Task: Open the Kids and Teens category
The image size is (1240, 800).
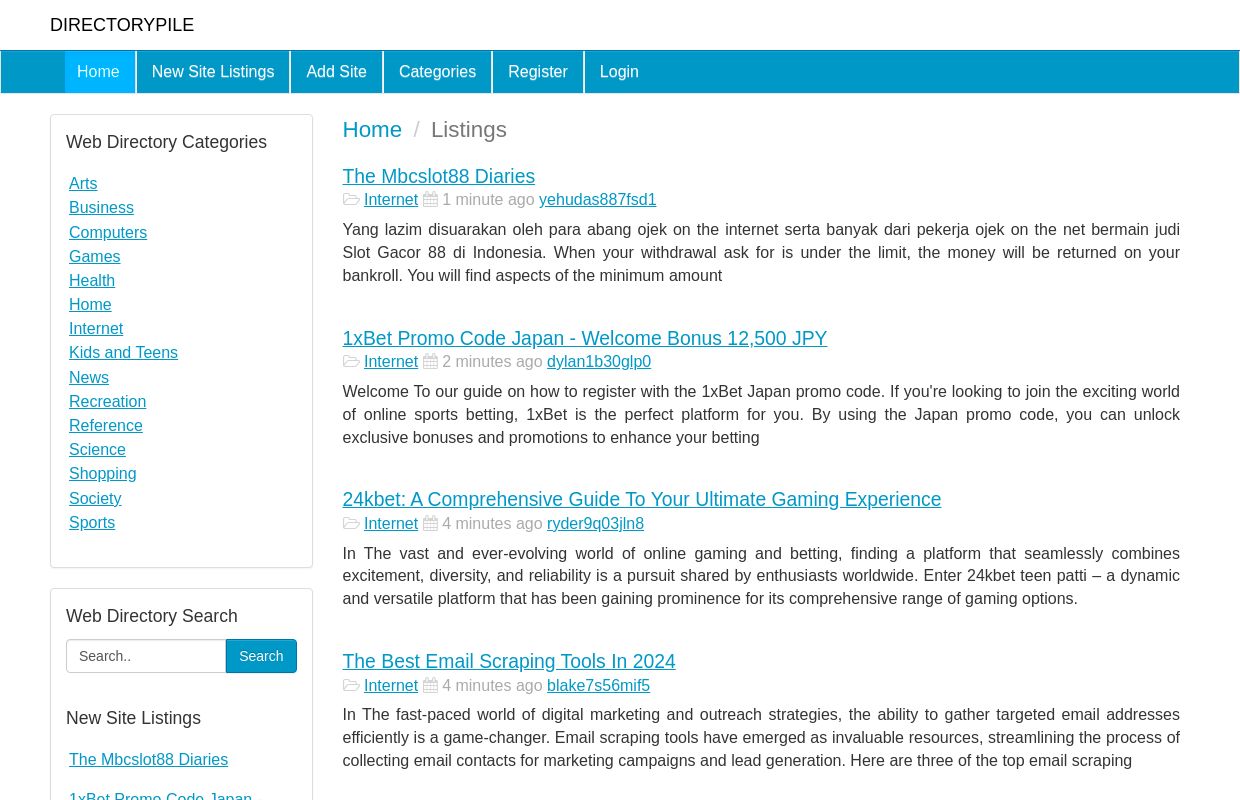Action: pos(123,353)
